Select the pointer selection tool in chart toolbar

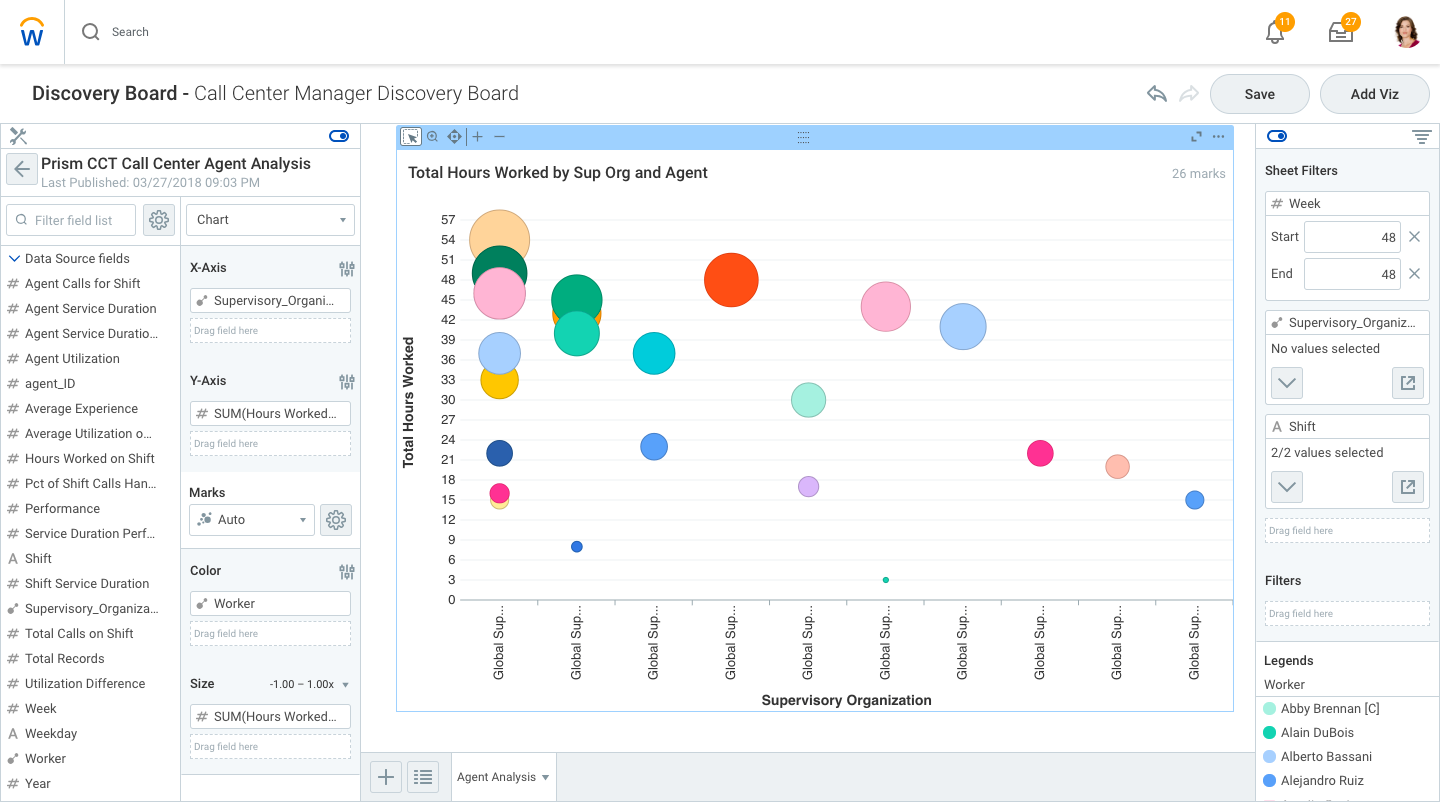tap(410, 137)
